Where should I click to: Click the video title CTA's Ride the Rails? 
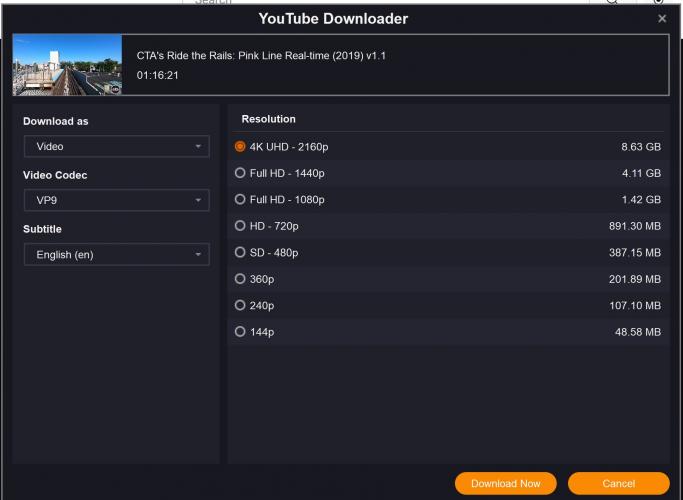pyautogui.click(x=261, y=56)
